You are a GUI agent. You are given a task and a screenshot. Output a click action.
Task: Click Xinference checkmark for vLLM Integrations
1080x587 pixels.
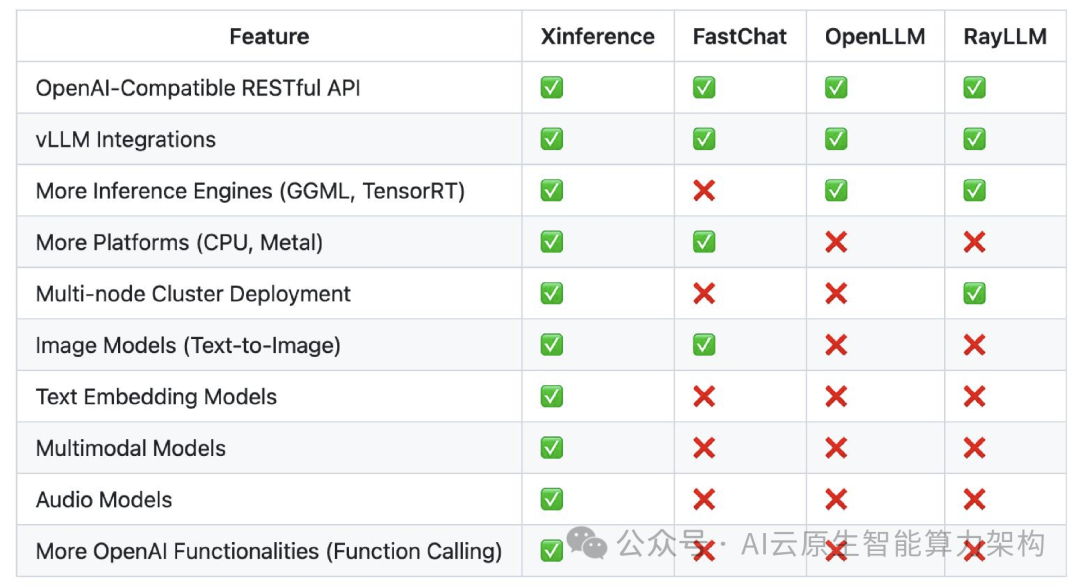coord(552,139)
